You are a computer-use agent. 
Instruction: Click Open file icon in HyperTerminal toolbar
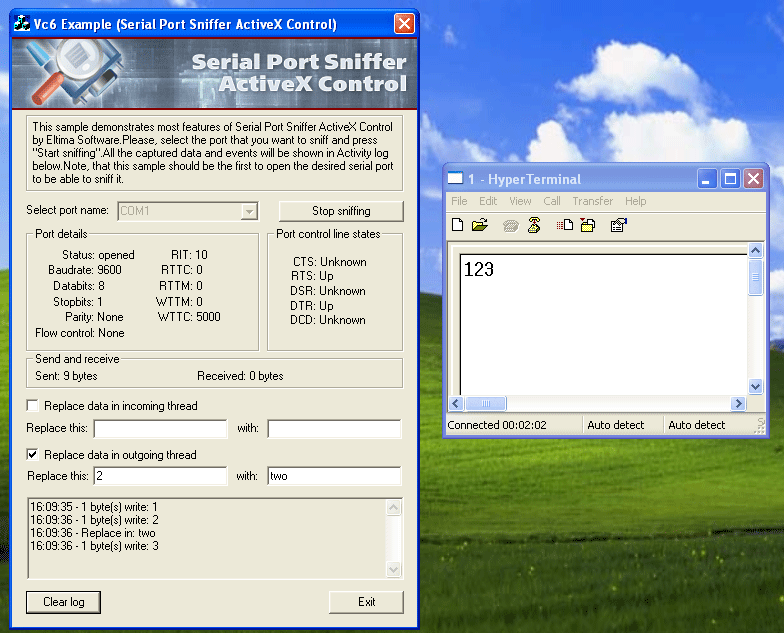(480, 225)
